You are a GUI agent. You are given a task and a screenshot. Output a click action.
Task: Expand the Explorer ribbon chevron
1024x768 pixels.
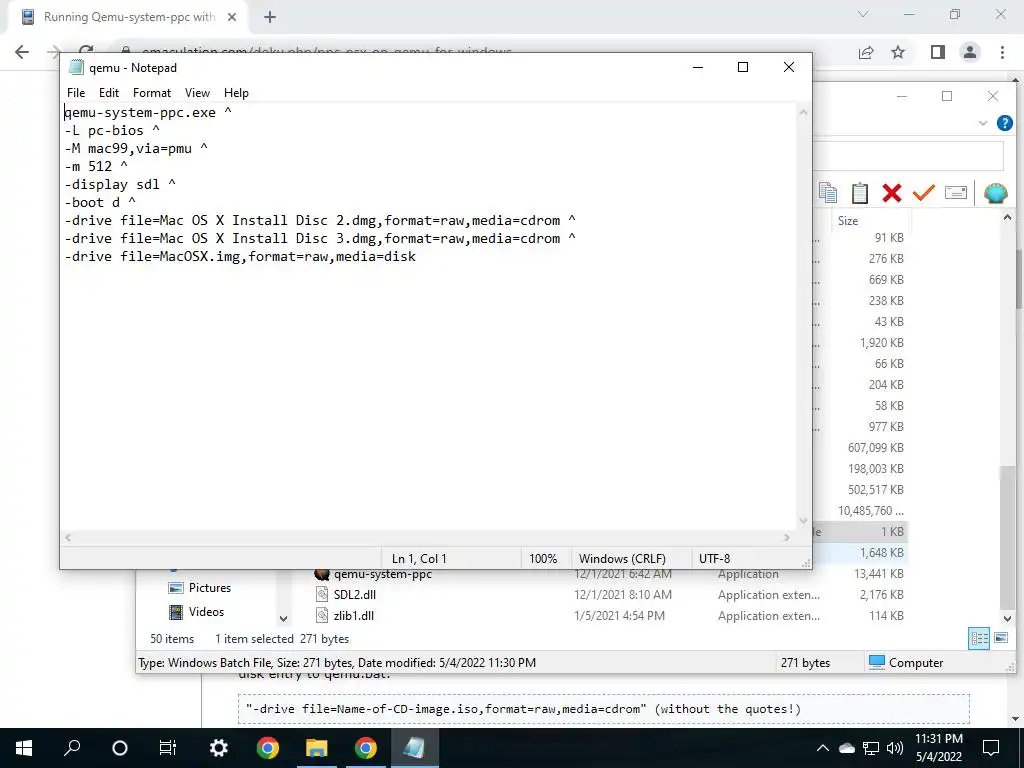(x=983, y=123)
